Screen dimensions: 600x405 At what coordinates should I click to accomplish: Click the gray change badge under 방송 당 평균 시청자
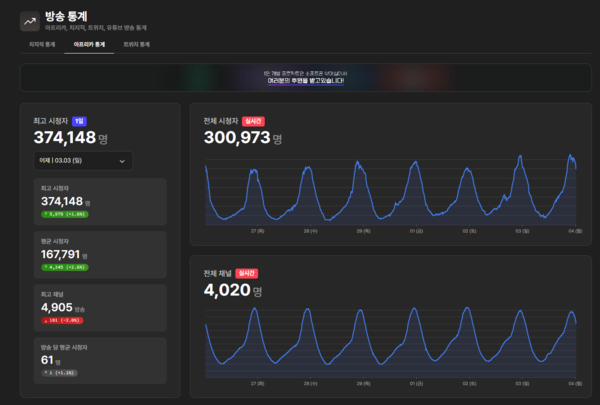(x=59, y=373)
